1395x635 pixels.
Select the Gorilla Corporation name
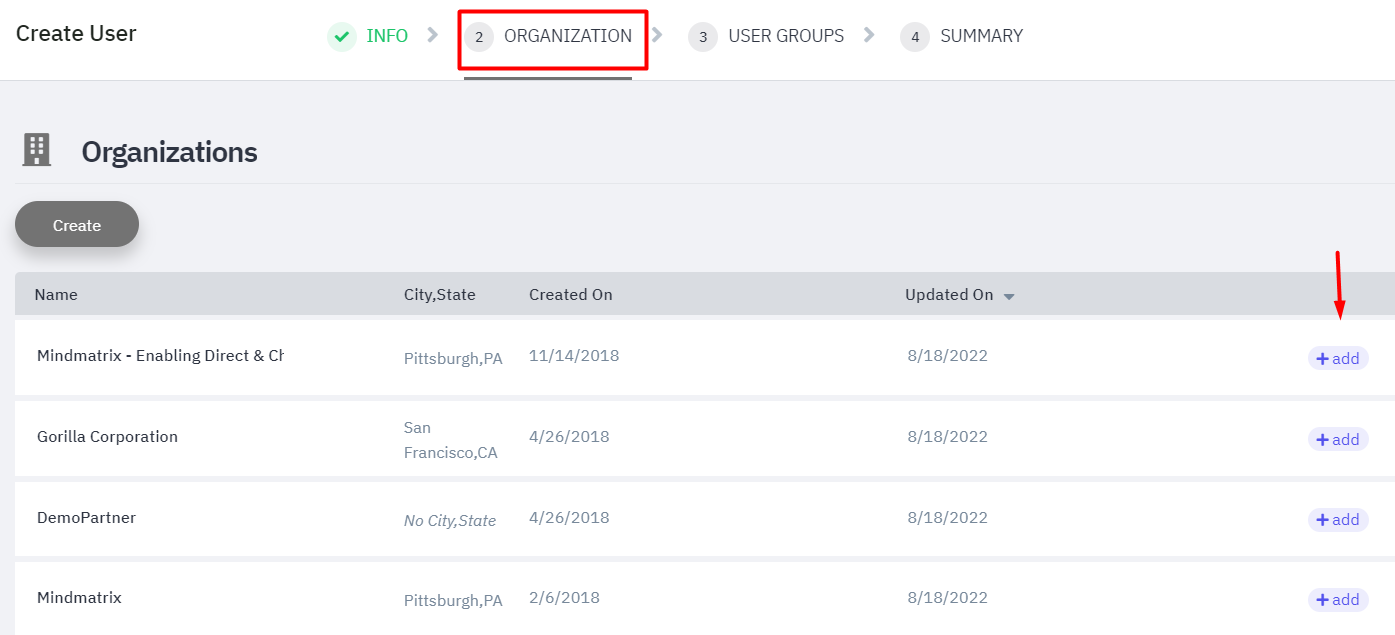click(x=107, y=436)
